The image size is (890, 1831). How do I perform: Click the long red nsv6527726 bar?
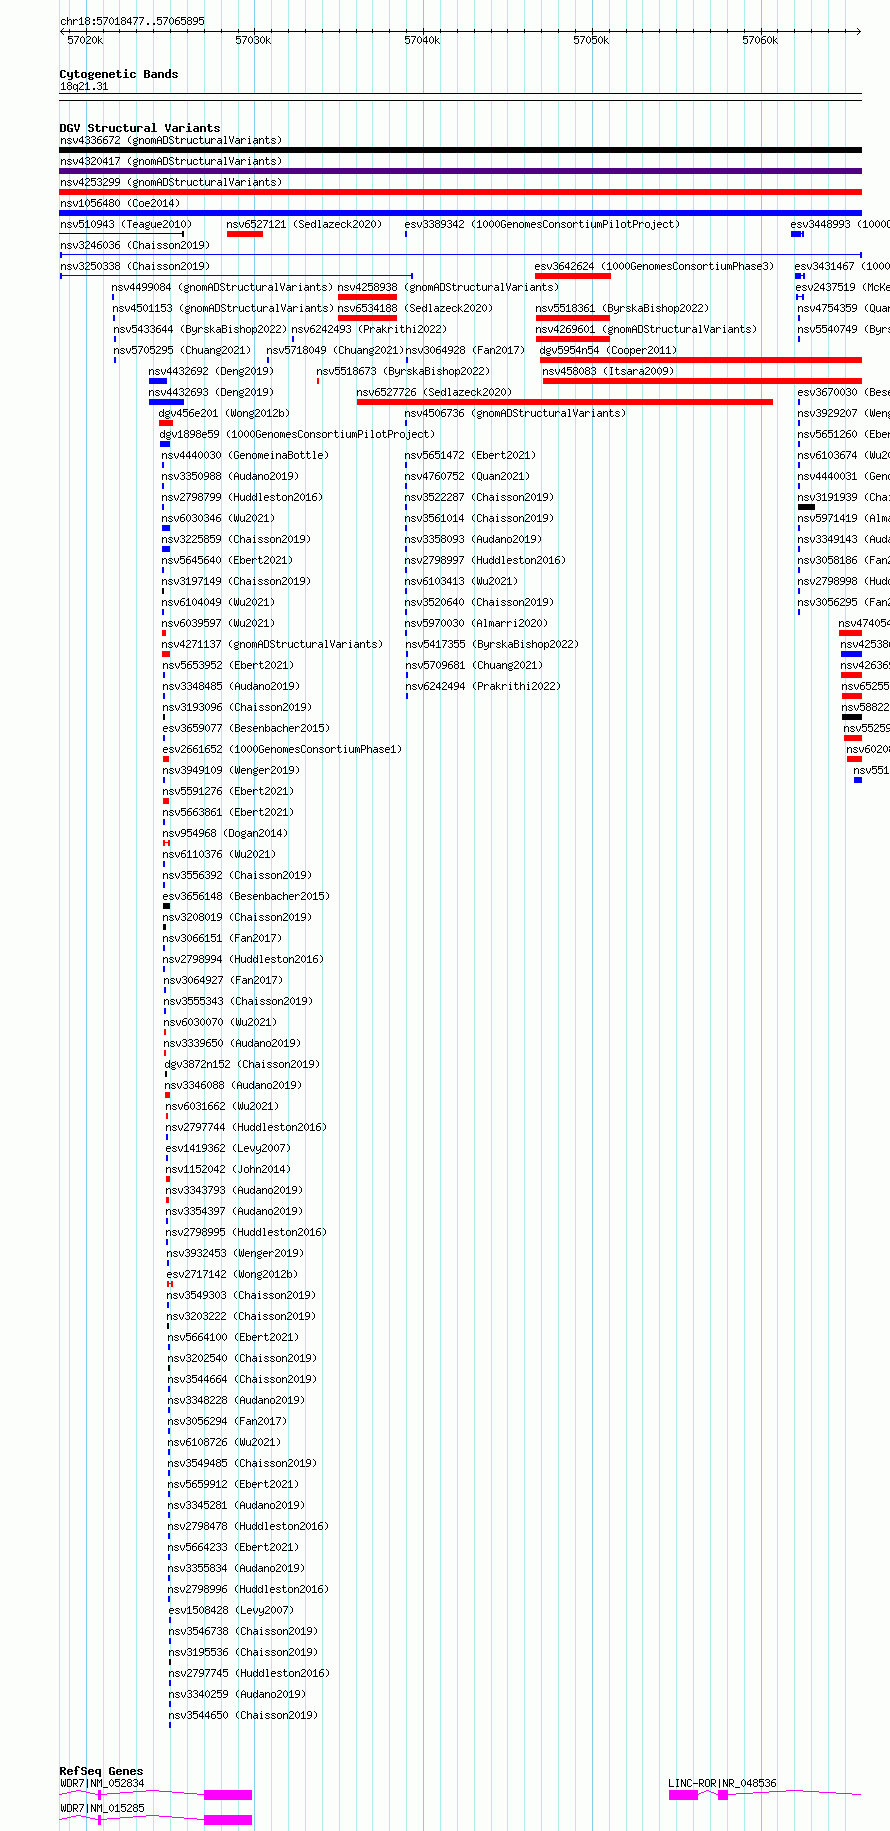pos(565,402)
